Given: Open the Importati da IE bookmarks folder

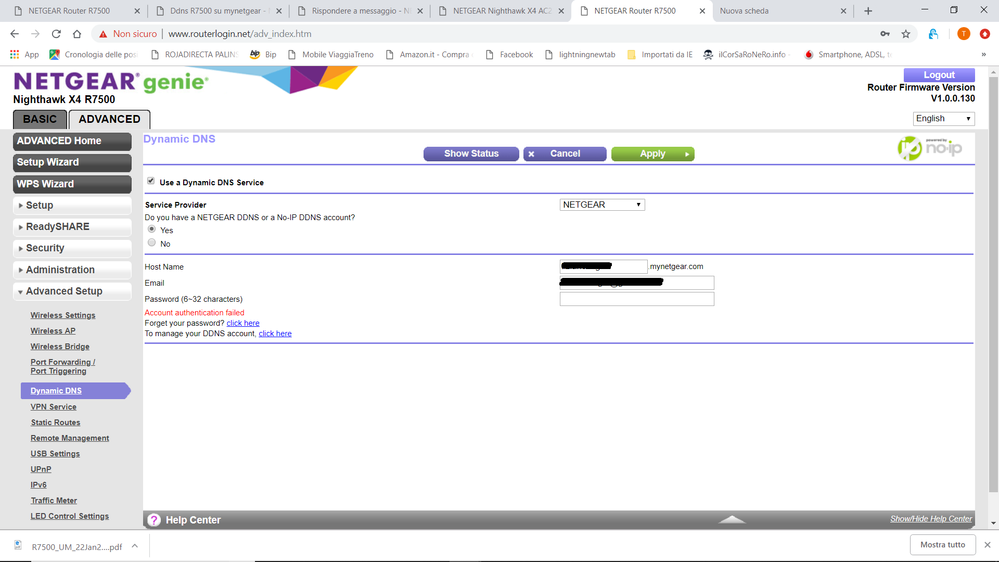Looking at the screenshot, I should 659,55.
